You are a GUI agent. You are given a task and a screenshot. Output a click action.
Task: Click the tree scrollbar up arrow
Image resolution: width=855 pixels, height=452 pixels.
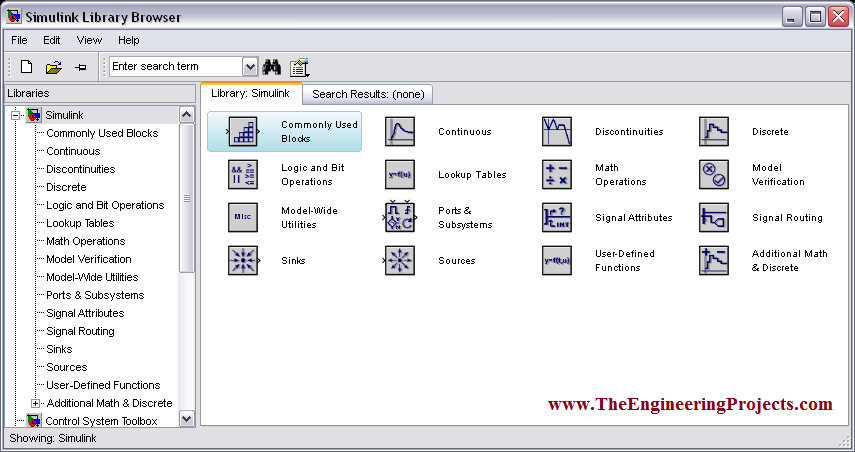point(186,114)
